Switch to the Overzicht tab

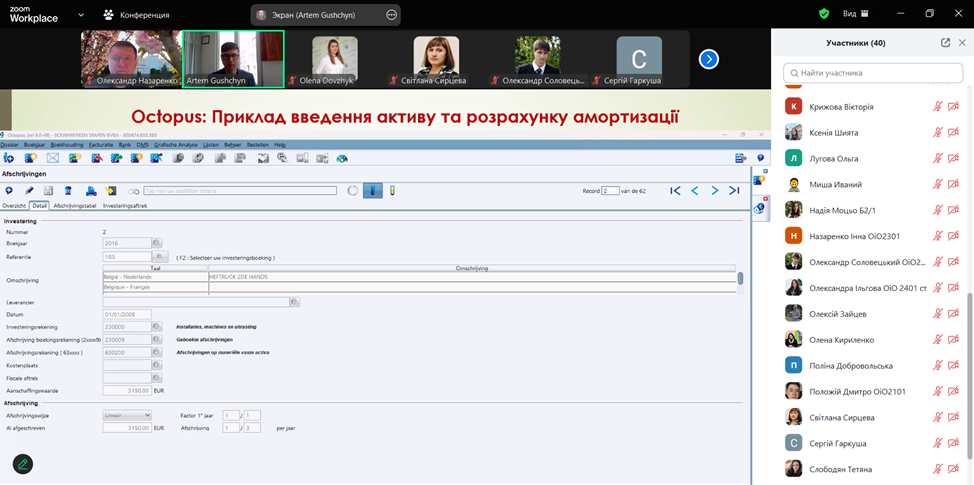(14, 206)
